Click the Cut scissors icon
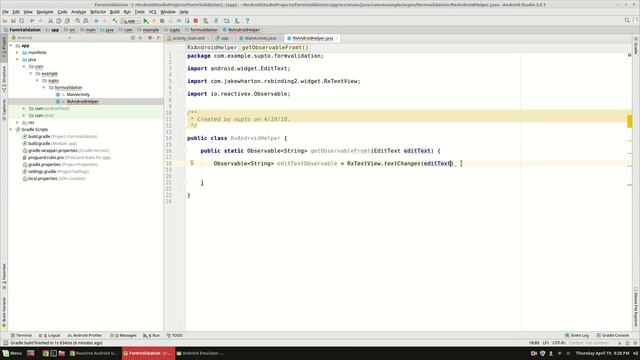Image resolution: width=640 pixels, height=360 pixels. coord(50,20)
